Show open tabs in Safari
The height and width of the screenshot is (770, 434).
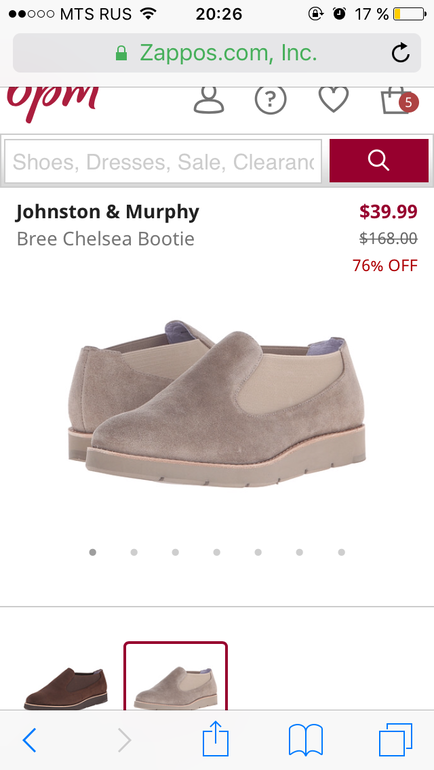click(x=396, y=740)
